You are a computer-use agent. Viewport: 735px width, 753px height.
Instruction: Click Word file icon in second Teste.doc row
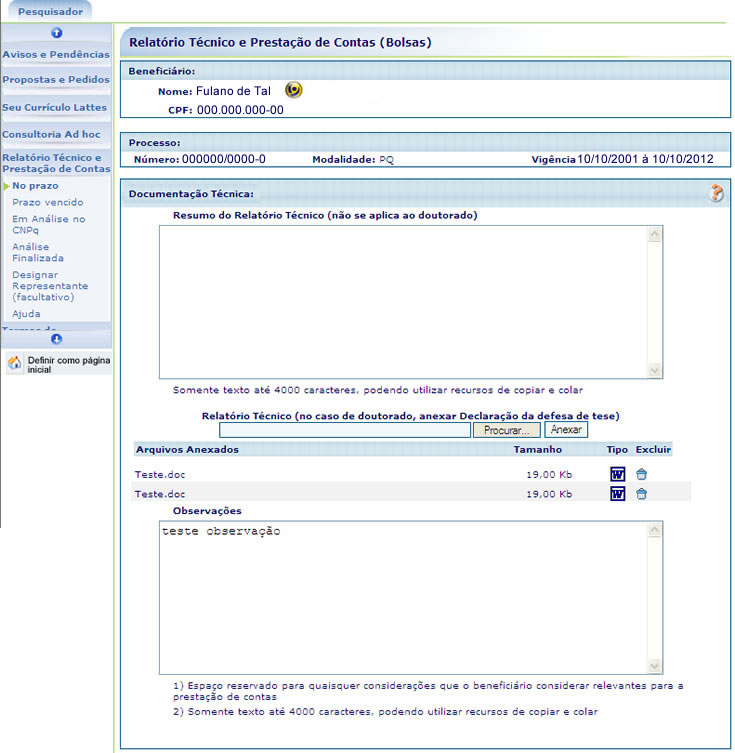point(617,494)
